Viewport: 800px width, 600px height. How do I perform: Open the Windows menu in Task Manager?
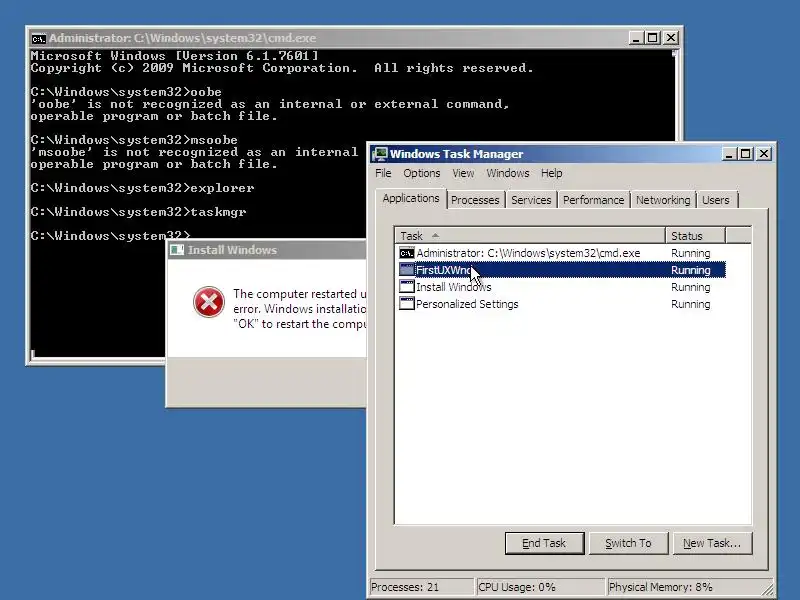coord(508,173)
